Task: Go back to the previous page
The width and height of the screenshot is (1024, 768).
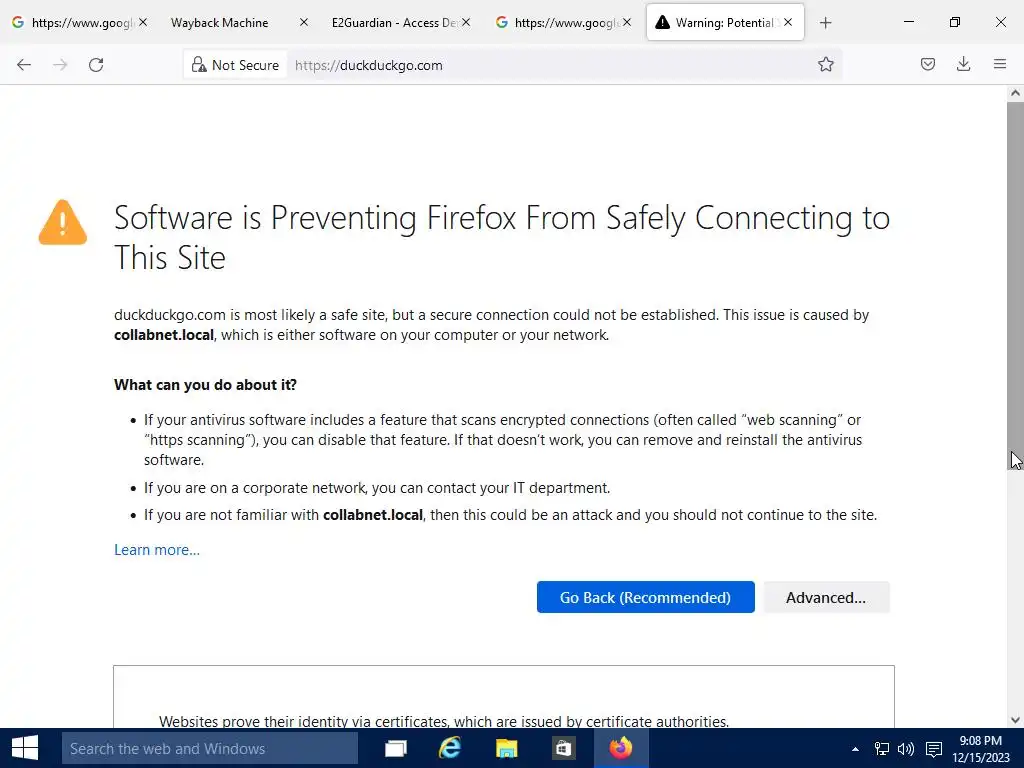Action: (x=24, y=65)
